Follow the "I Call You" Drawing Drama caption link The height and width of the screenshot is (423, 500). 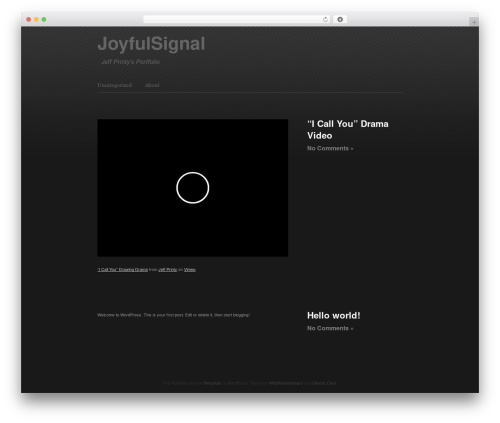coord(122,270)
